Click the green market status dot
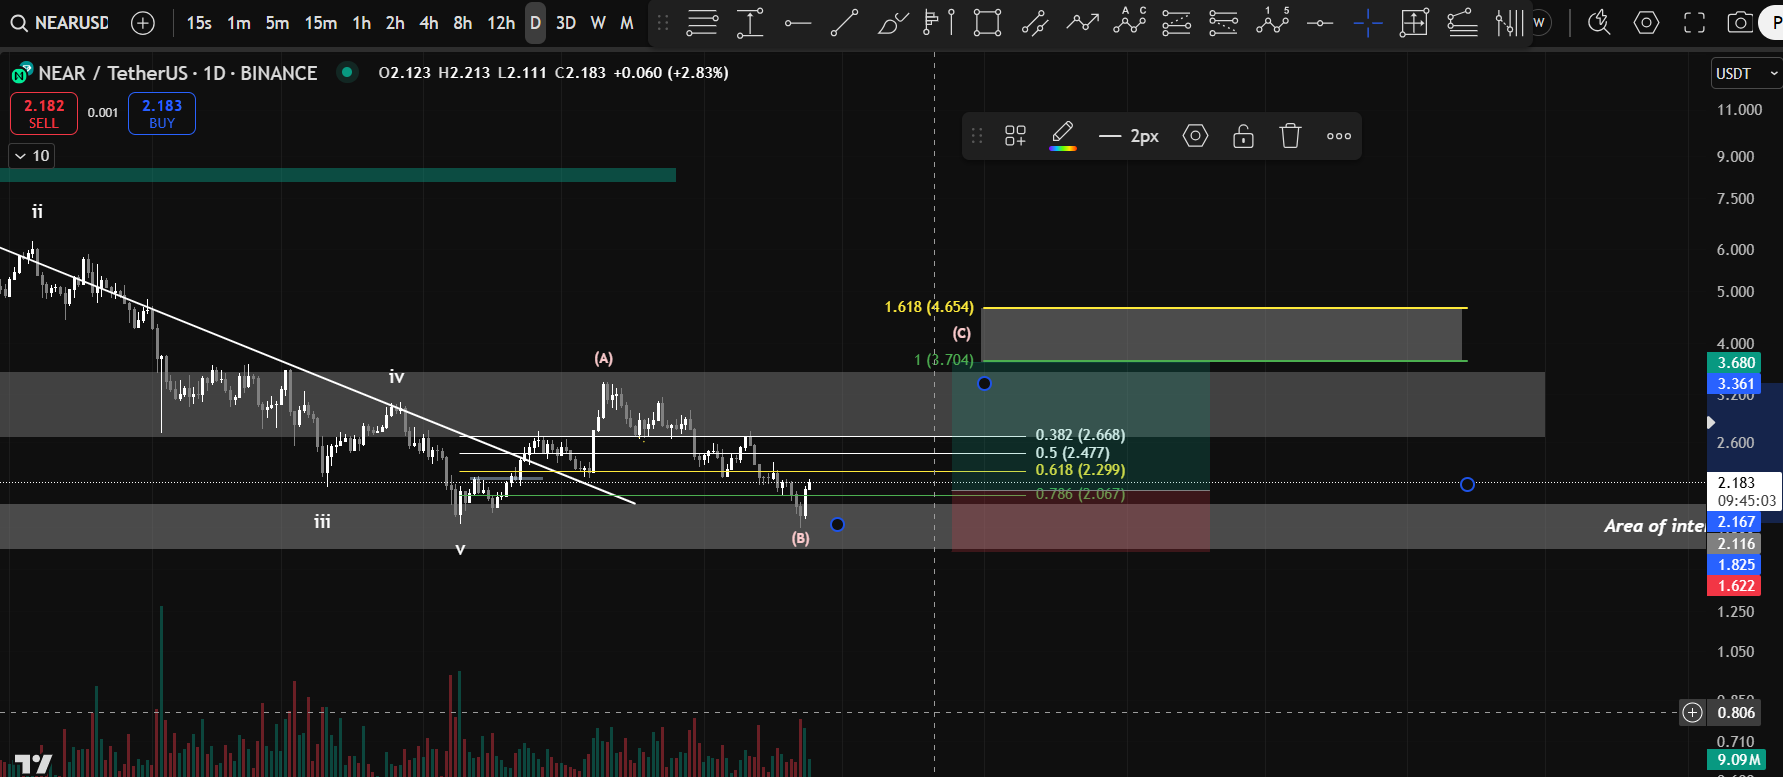Image resolution: width=1783 pixels, height=777 pixels. (x=347, y=72)
